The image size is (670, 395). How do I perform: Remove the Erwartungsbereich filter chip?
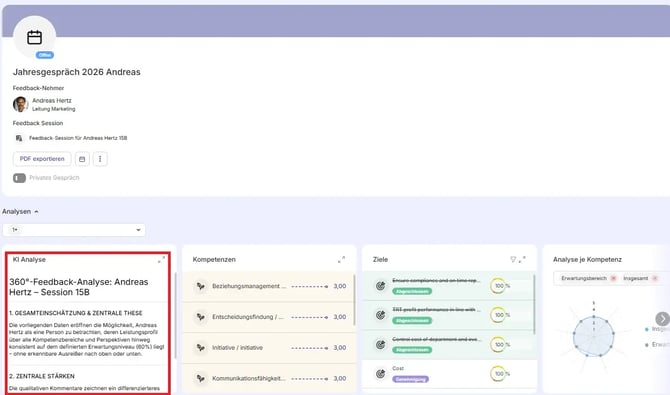[613, 278]
